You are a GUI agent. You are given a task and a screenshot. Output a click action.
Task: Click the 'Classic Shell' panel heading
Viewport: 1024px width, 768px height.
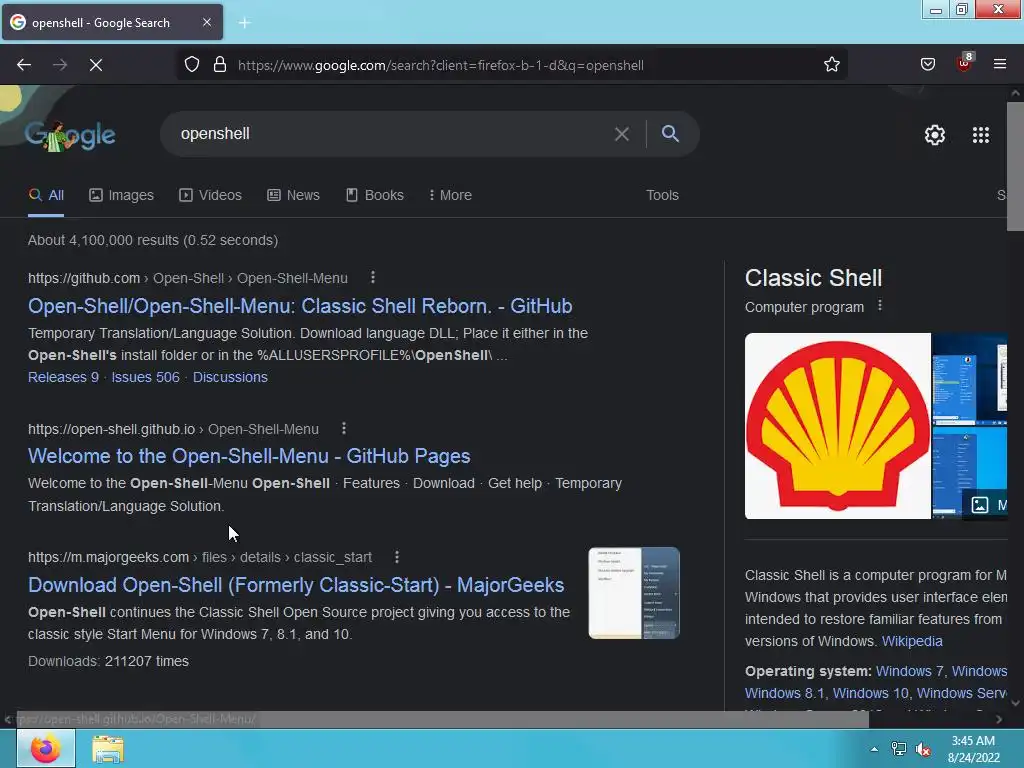tap(813, 278)
